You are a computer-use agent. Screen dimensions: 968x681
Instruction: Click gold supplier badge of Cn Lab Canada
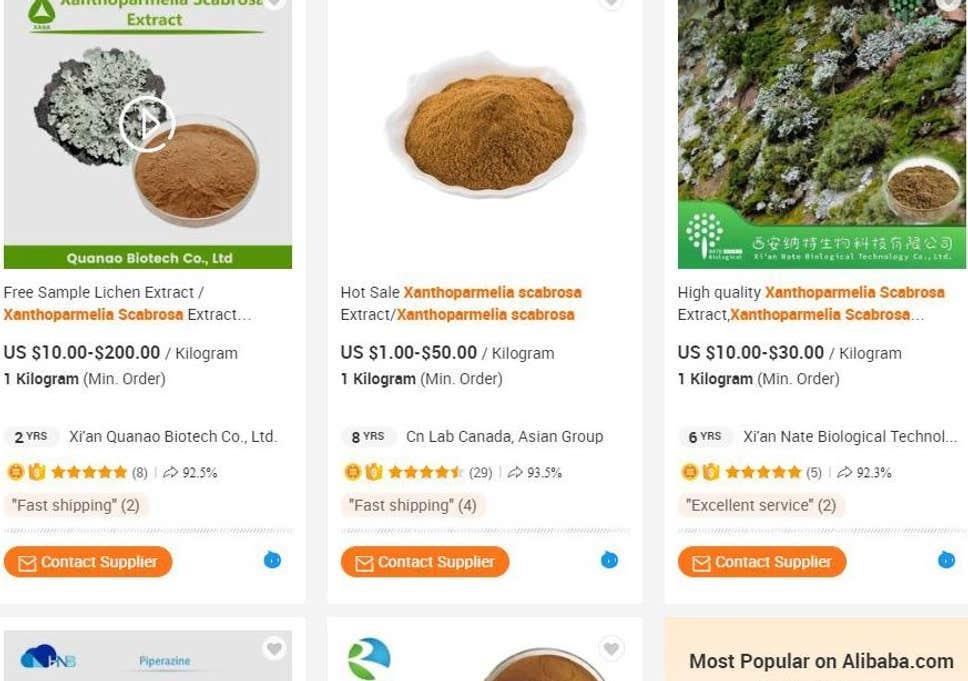[x=352, y=472]
